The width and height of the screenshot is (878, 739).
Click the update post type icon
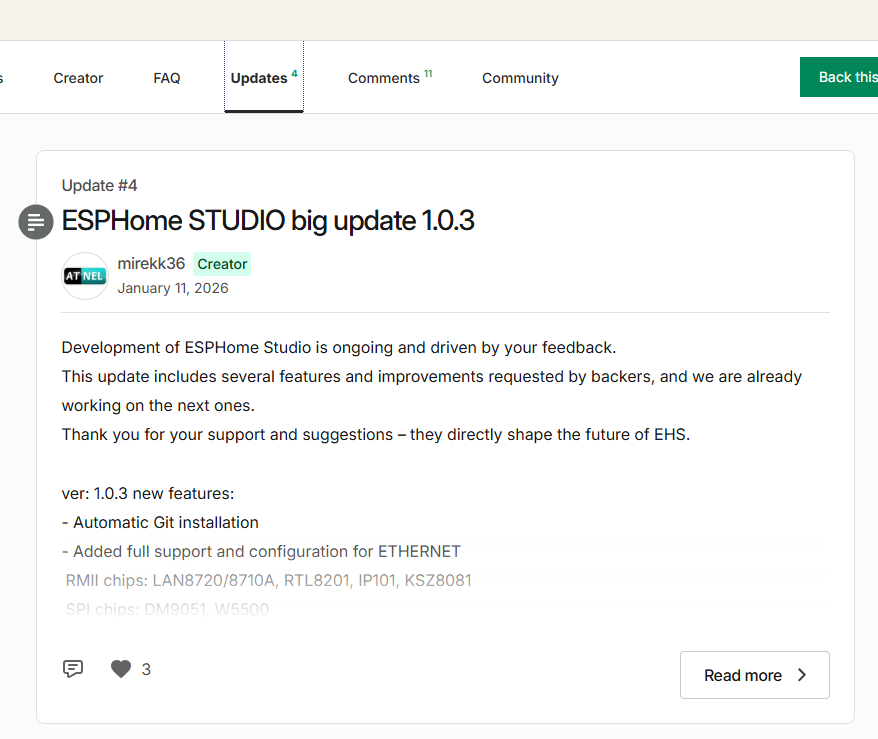(x=36, y=222)
